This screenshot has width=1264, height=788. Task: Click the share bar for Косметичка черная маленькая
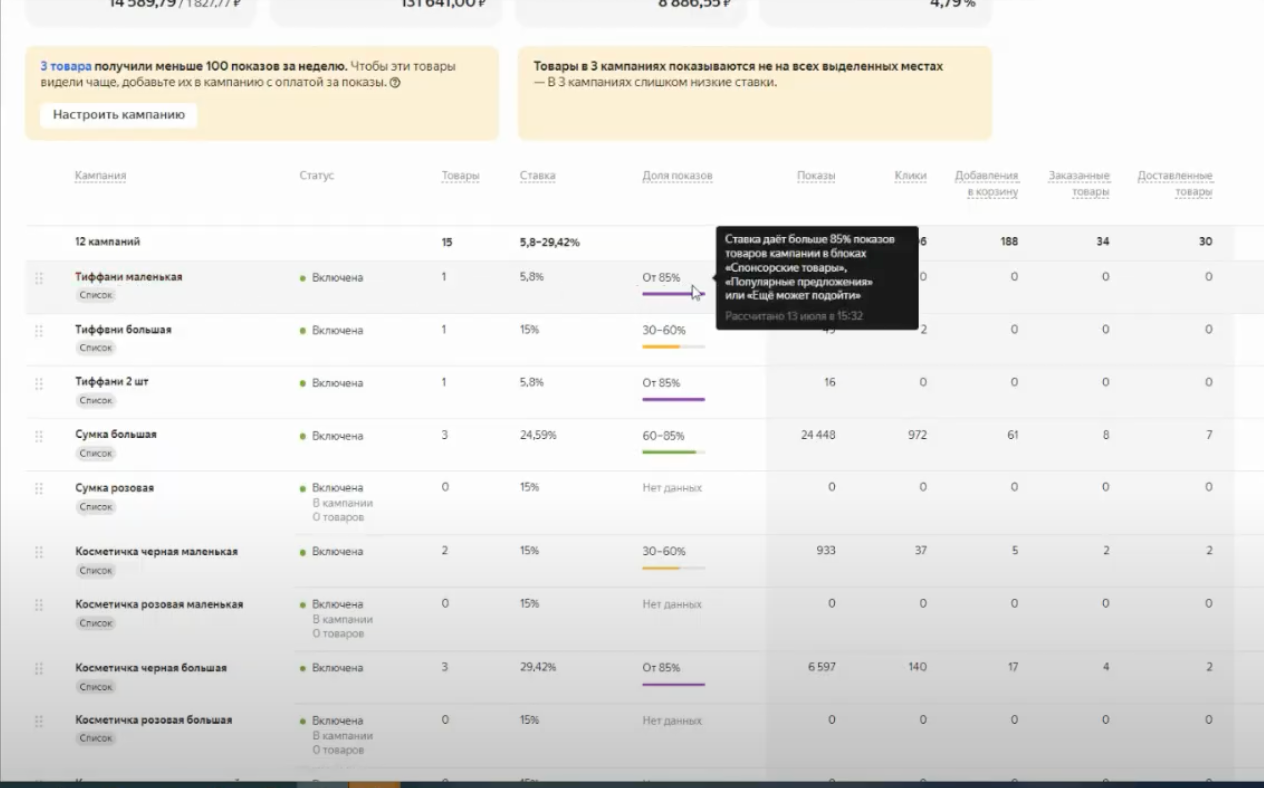click(x=673, y=568)
